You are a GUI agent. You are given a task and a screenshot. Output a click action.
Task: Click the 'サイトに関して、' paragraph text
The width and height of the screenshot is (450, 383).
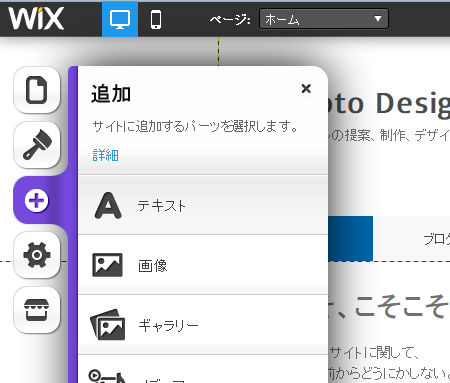374,352
